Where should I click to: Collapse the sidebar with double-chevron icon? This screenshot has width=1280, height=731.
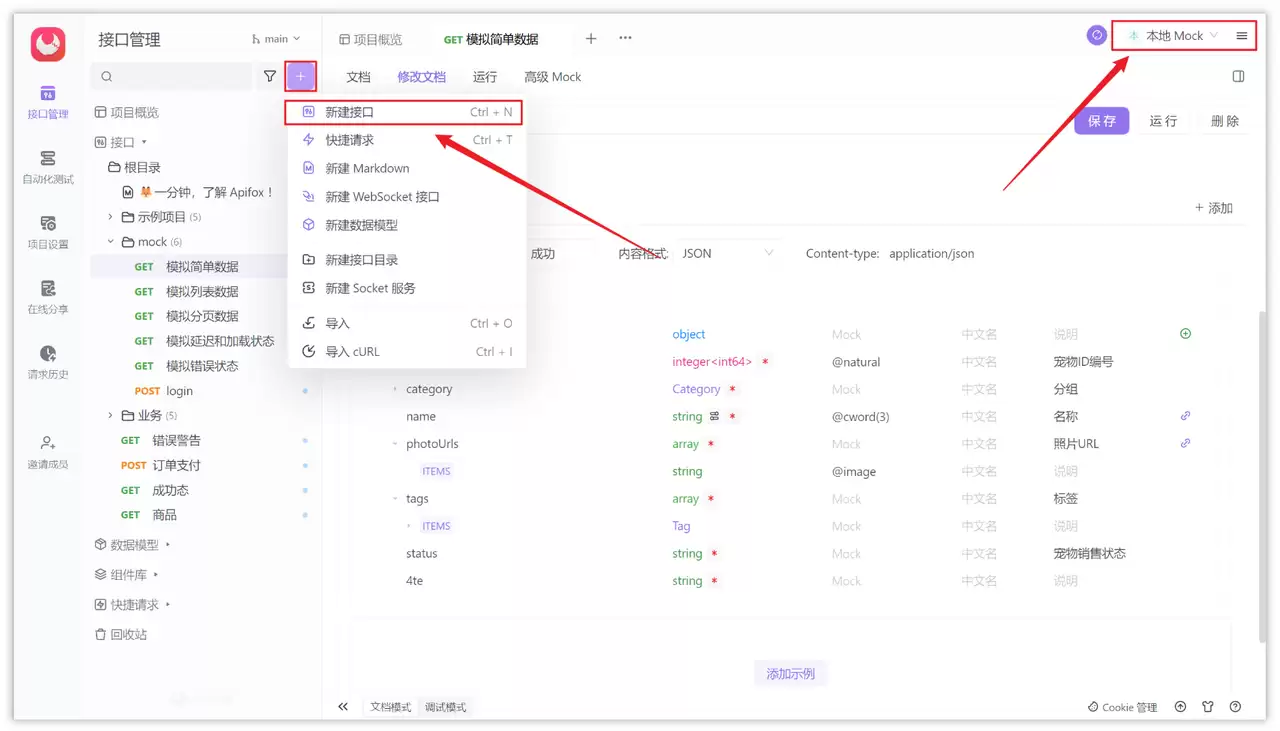coord(343,706)
